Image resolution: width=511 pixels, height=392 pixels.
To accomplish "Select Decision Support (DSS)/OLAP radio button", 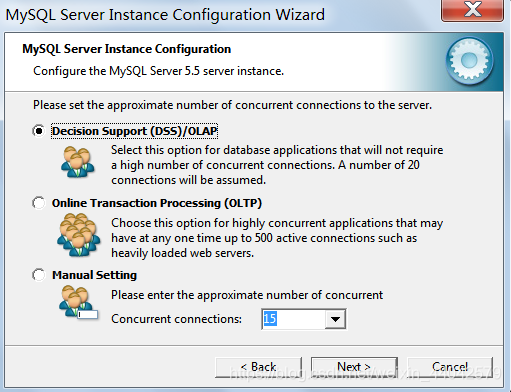I will pos(39,131).
